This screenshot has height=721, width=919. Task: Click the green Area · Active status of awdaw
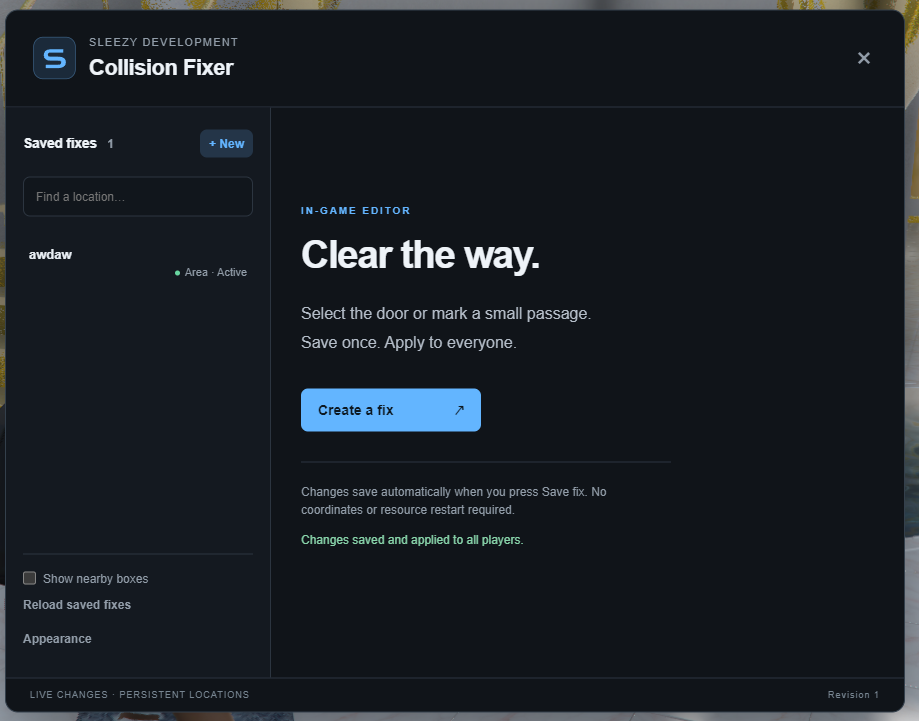pos(210,273)
